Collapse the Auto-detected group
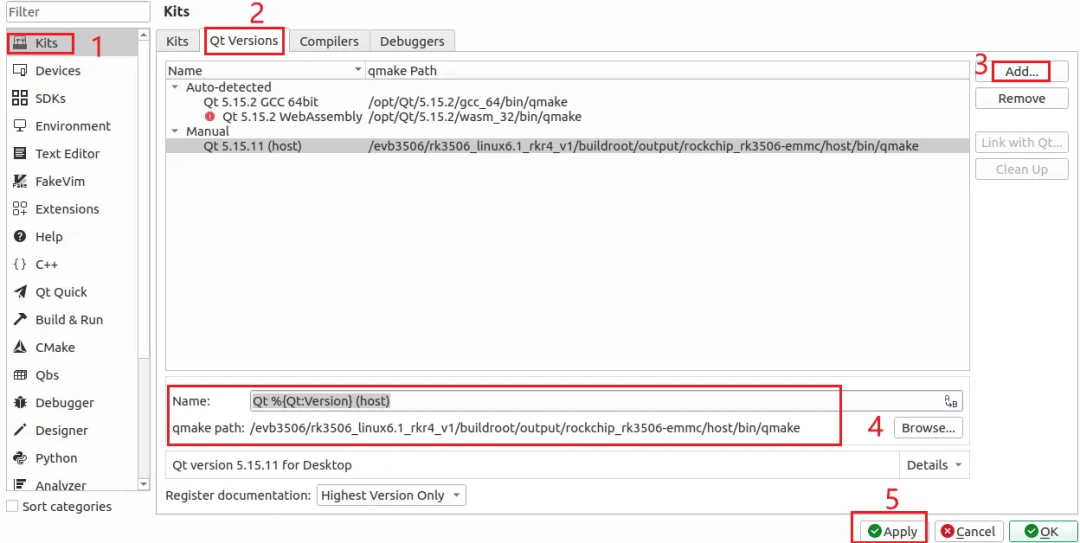The width and height of the screenshot is (1080, 543). point(174,88)
